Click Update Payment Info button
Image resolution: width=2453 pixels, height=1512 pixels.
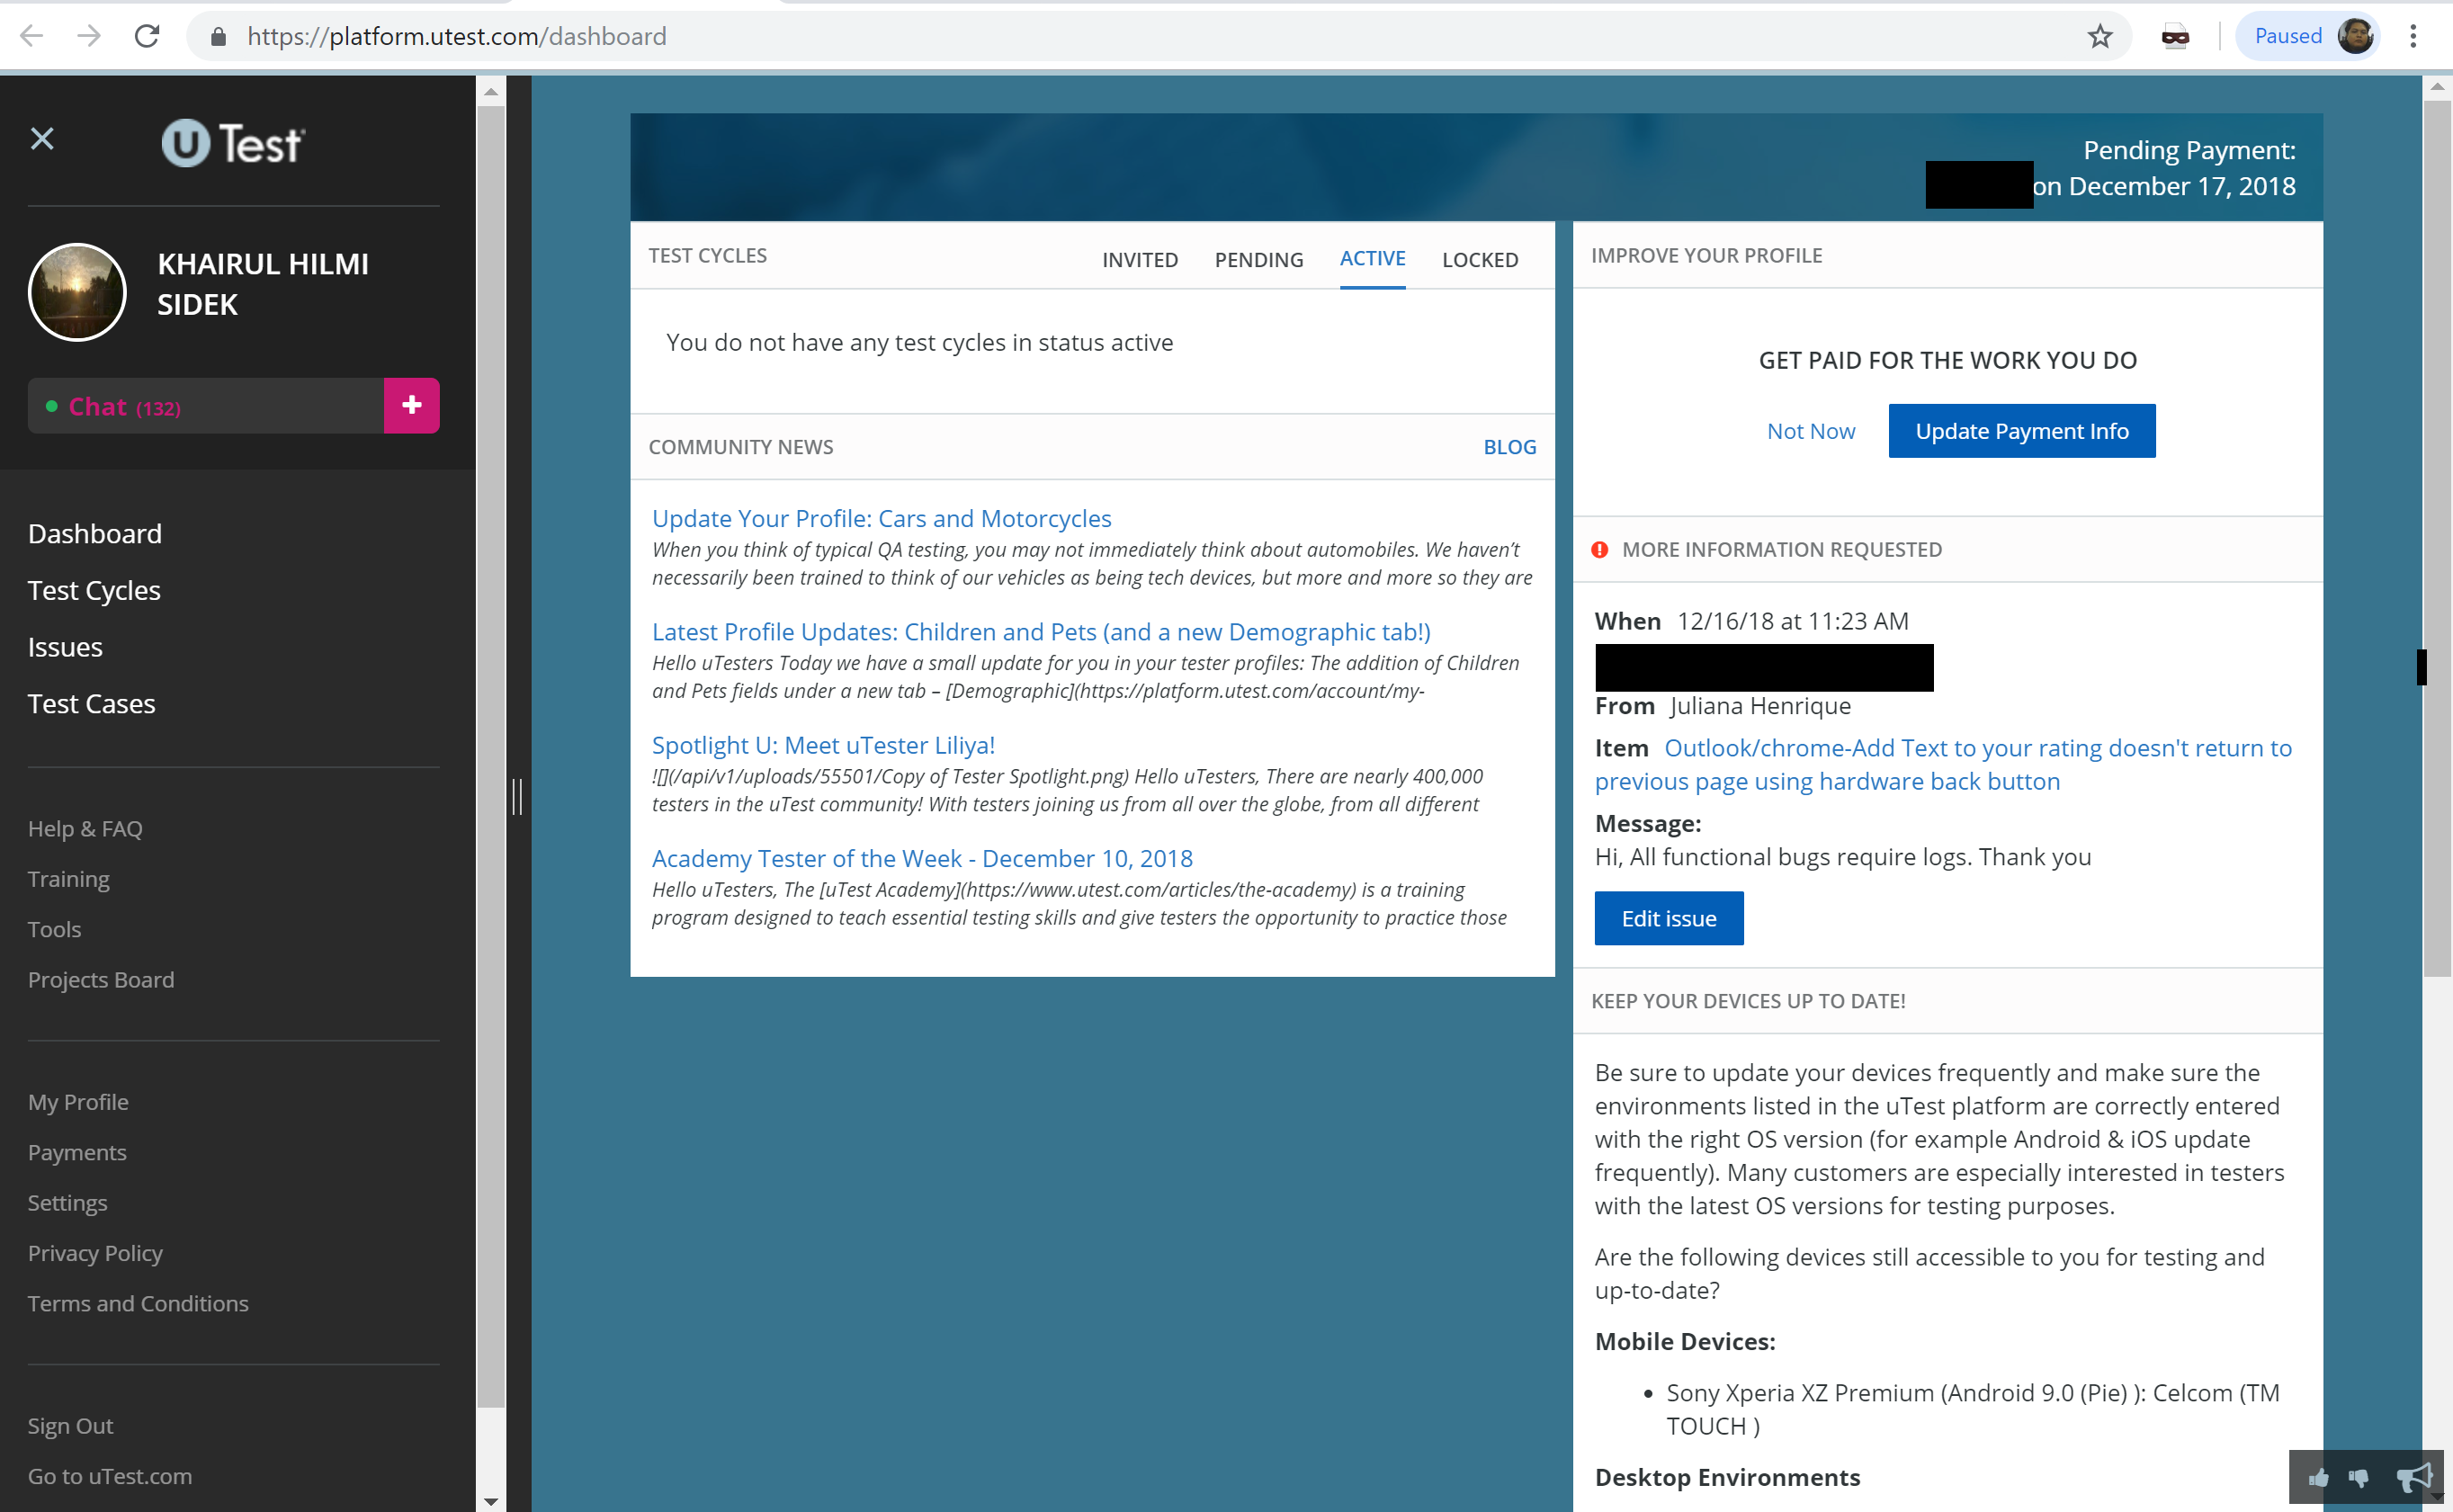point(2021,431)
